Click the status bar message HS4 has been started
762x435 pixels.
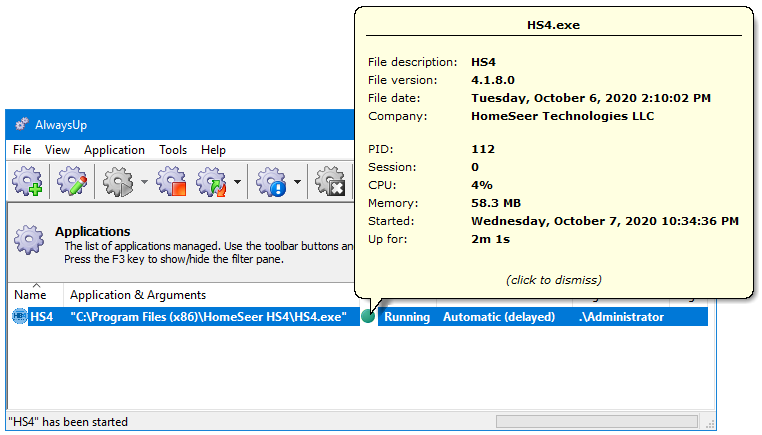pos(68,421)
